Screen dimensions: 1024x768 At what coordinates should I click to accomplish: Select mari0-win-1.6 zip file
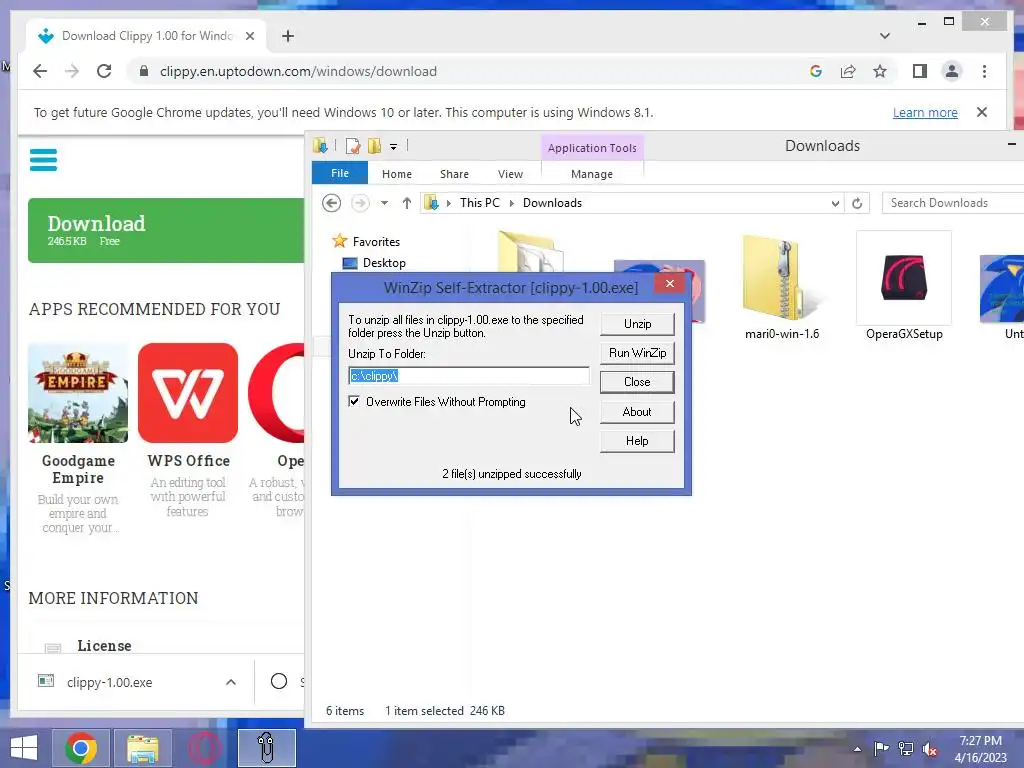(x=782, y=288)
